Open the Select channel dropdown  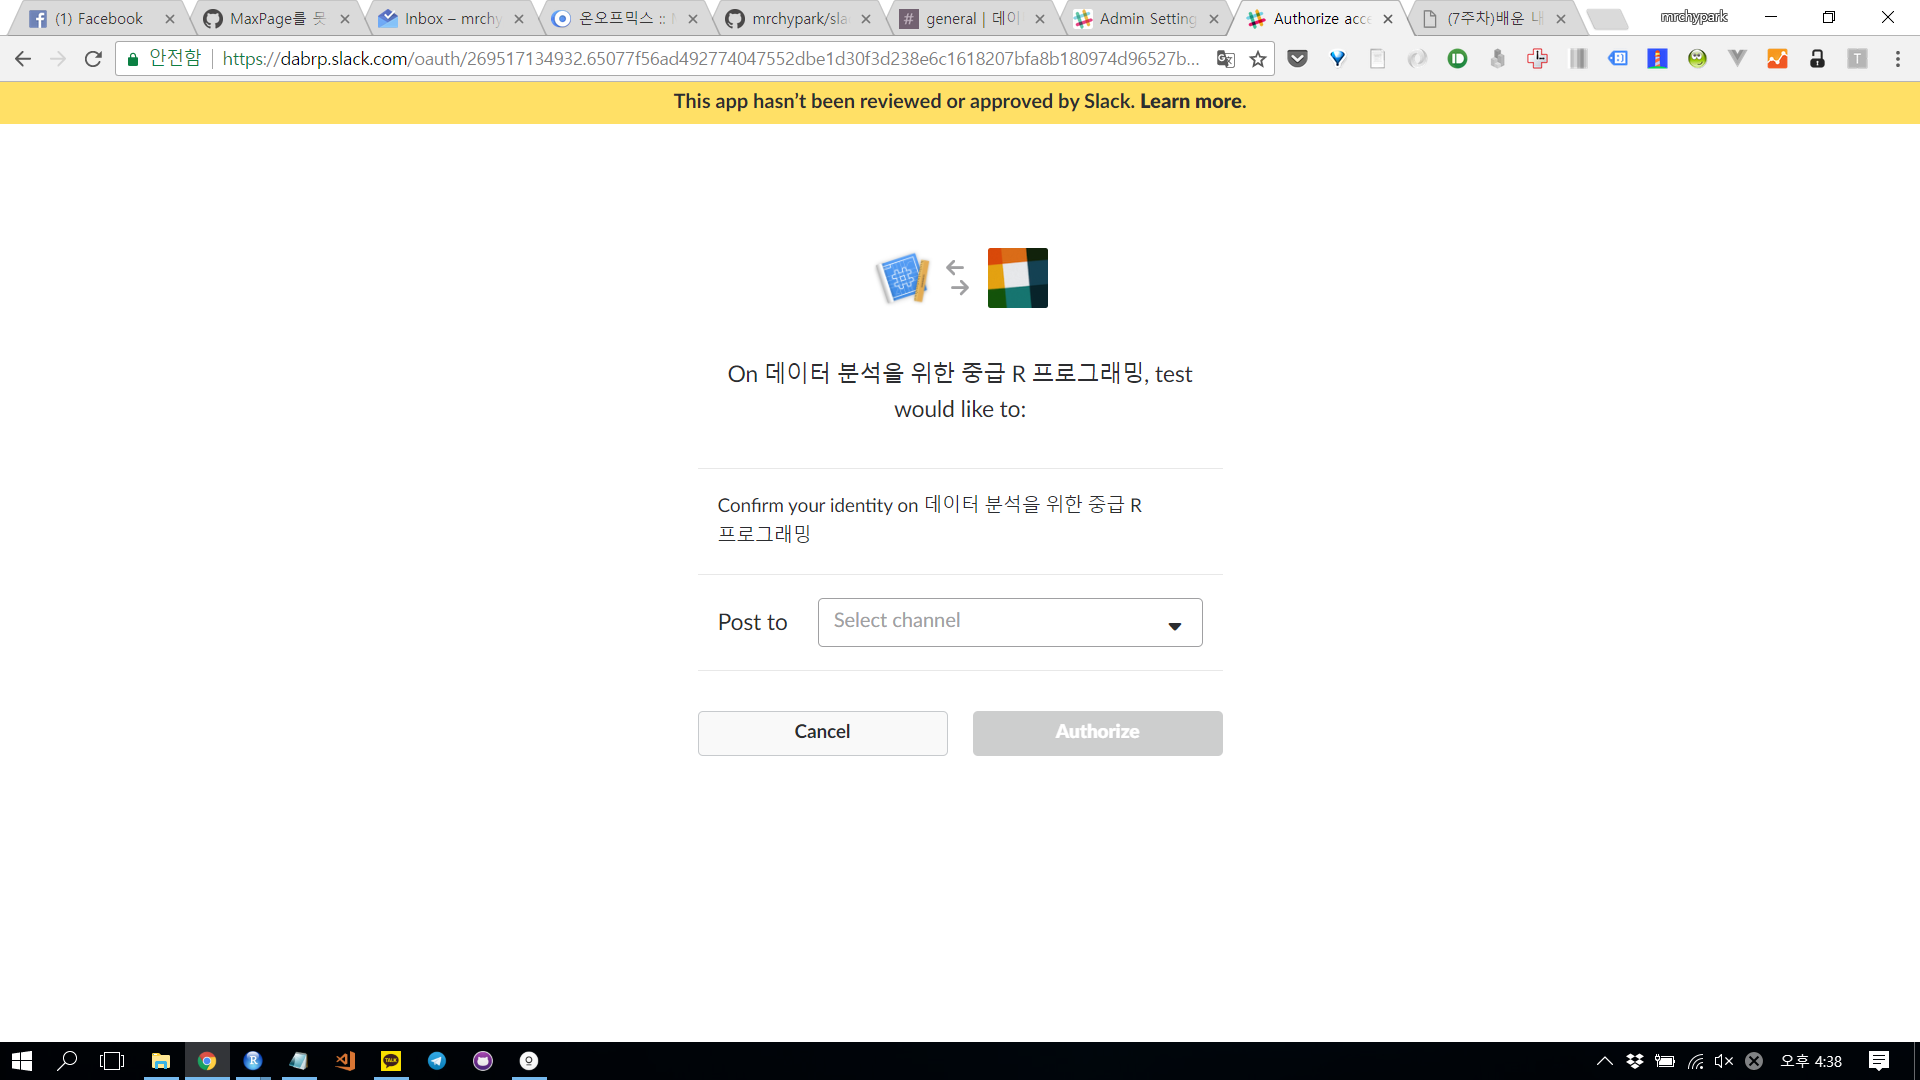[x=1009, y=622]
